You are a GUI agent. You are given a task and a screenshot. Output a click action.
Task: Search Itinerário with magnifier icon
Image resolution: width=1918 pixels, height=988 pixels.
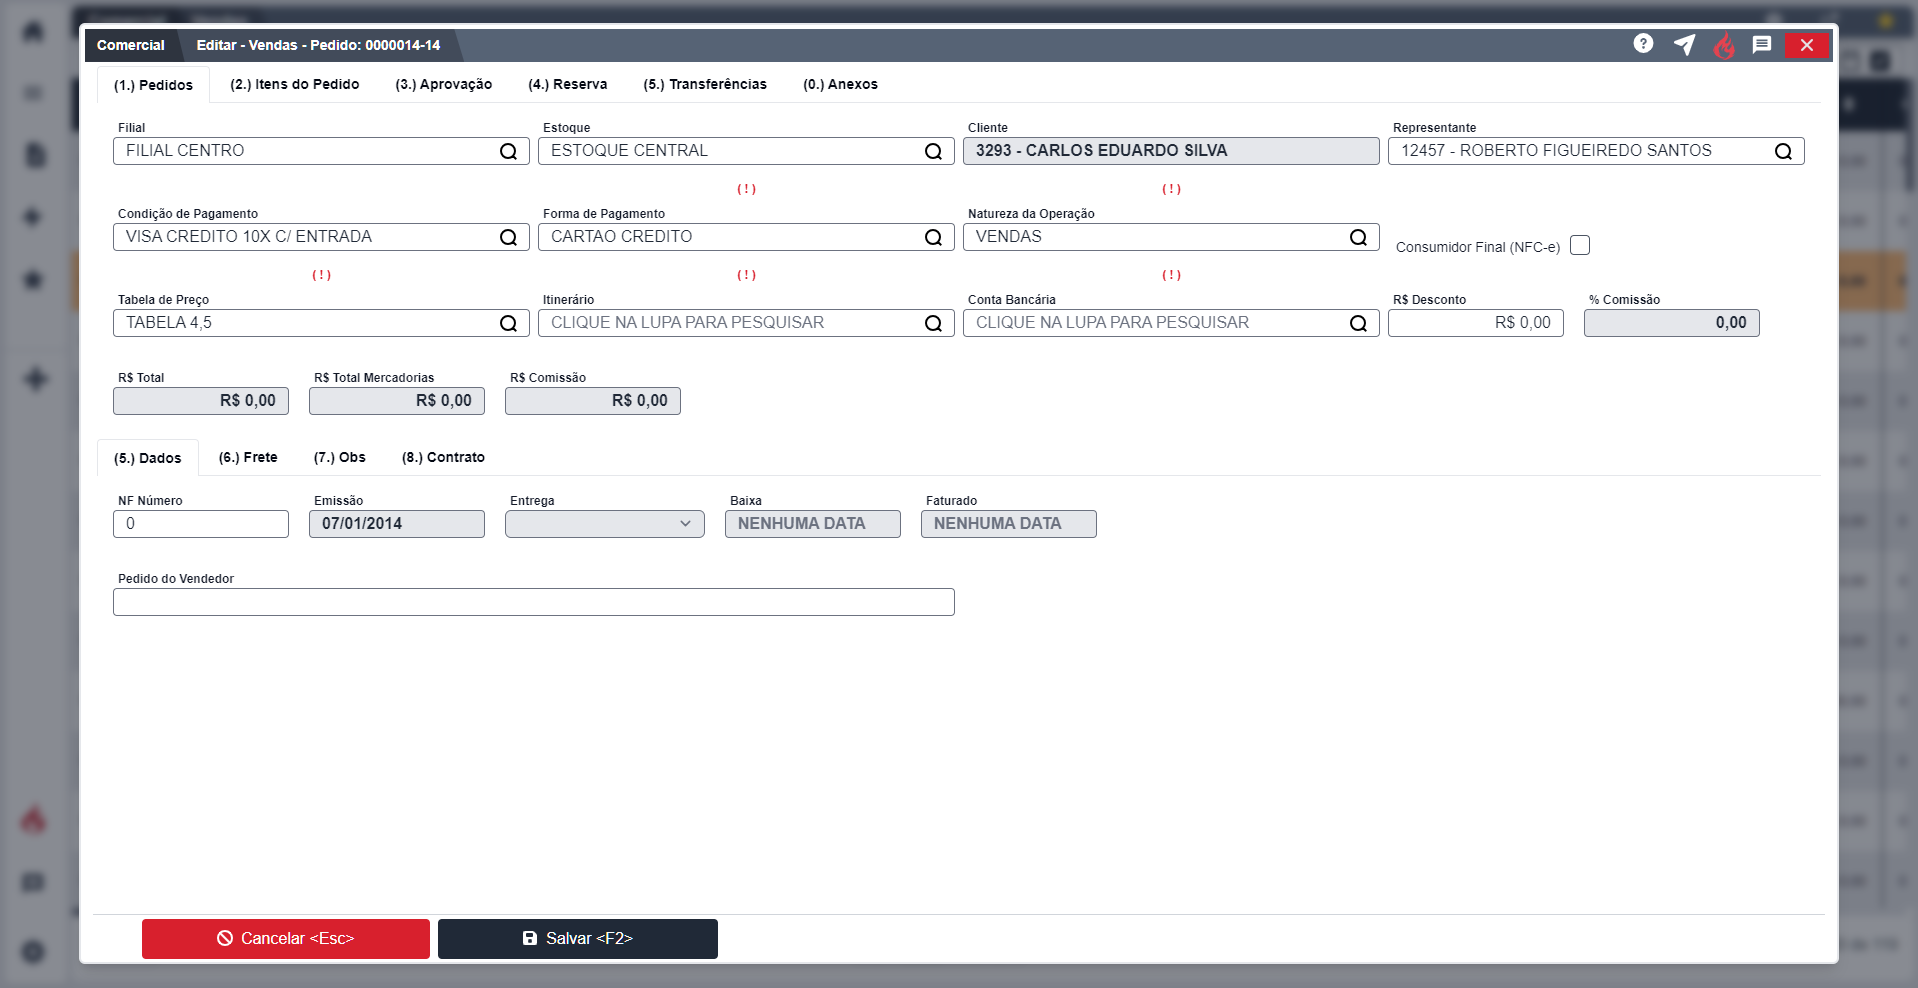pyautogui.click(x=934, y=323)
